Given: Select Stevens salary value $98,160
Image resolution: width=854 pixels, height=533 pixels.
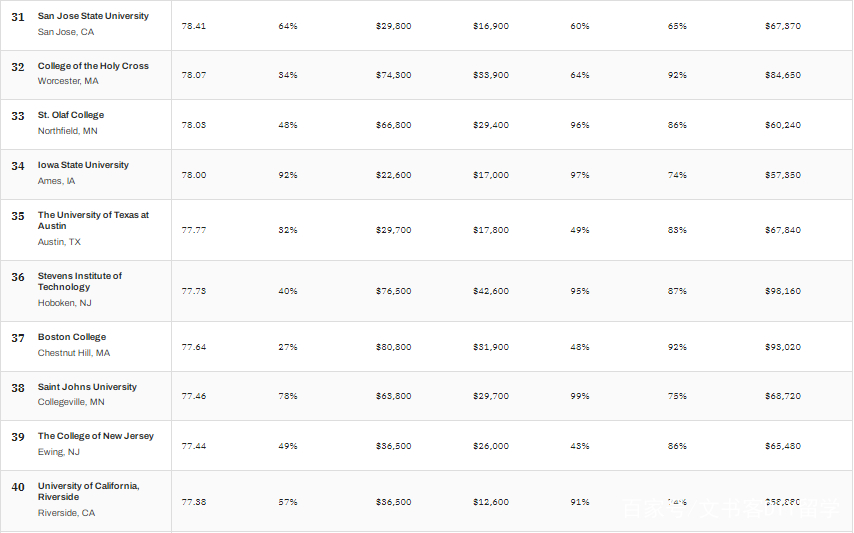Looking at the screenshot, I should pyautogui.click(x=783, y=291).
